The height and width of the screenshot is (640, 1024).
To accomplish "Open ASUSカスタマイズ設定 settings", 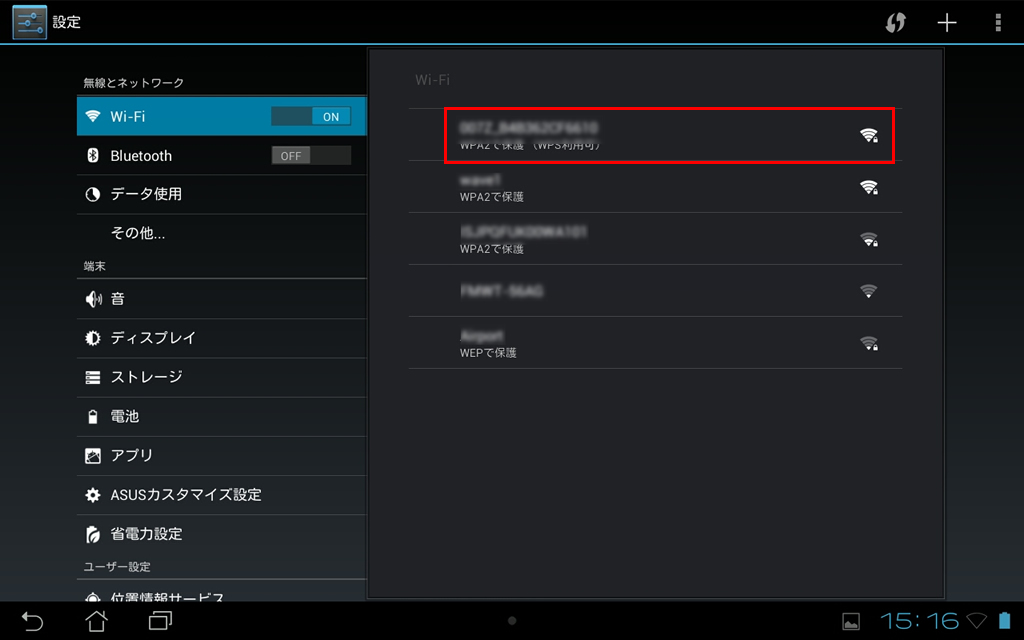I will click(222, 495).
